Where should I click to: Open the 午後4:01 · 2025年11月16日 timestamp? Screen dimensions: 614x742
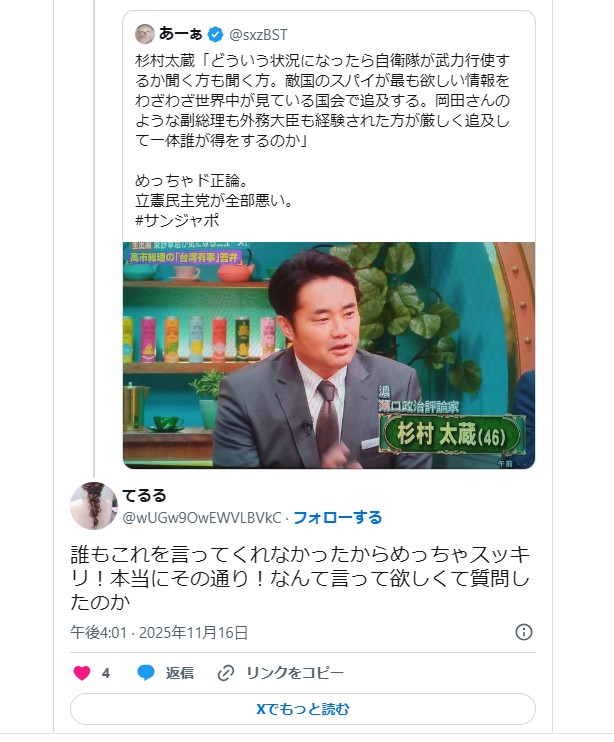click(159, 632)
